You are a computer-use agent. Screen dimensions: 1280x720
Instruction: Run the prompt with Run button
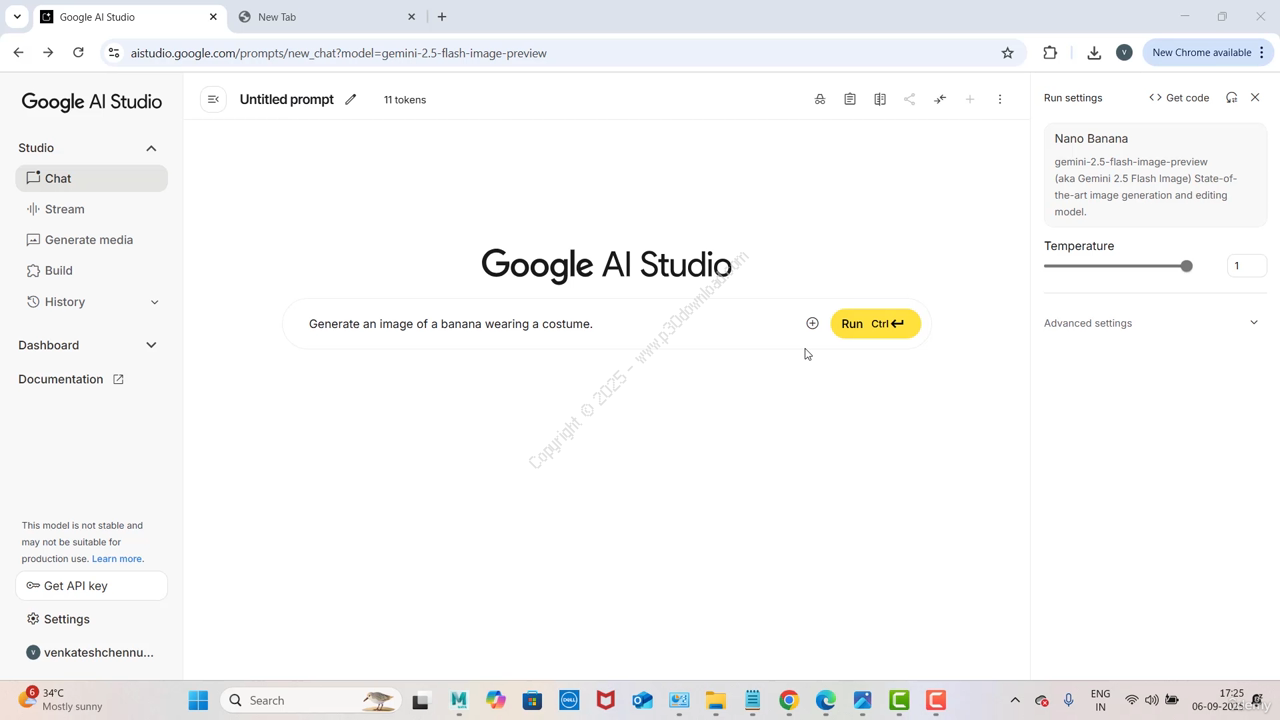875,323
